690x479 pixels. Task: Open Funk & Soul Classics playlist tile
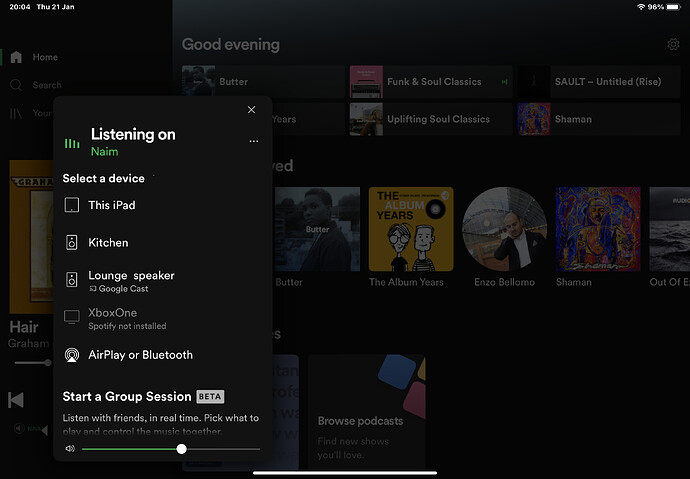pyautogui.click(x=431, y=81)
